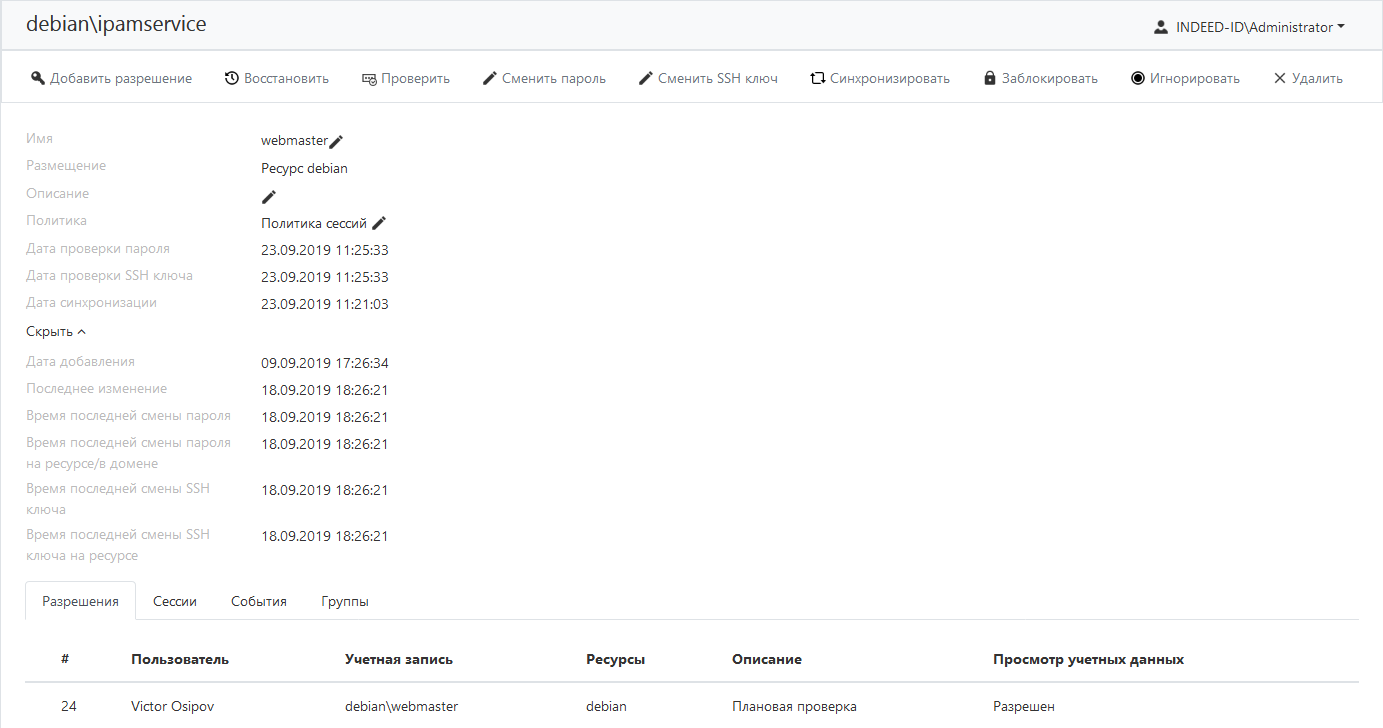Click the key icon for Добавить разрешение
Screen dimensions: 1383x728
[x=38, y=78]
